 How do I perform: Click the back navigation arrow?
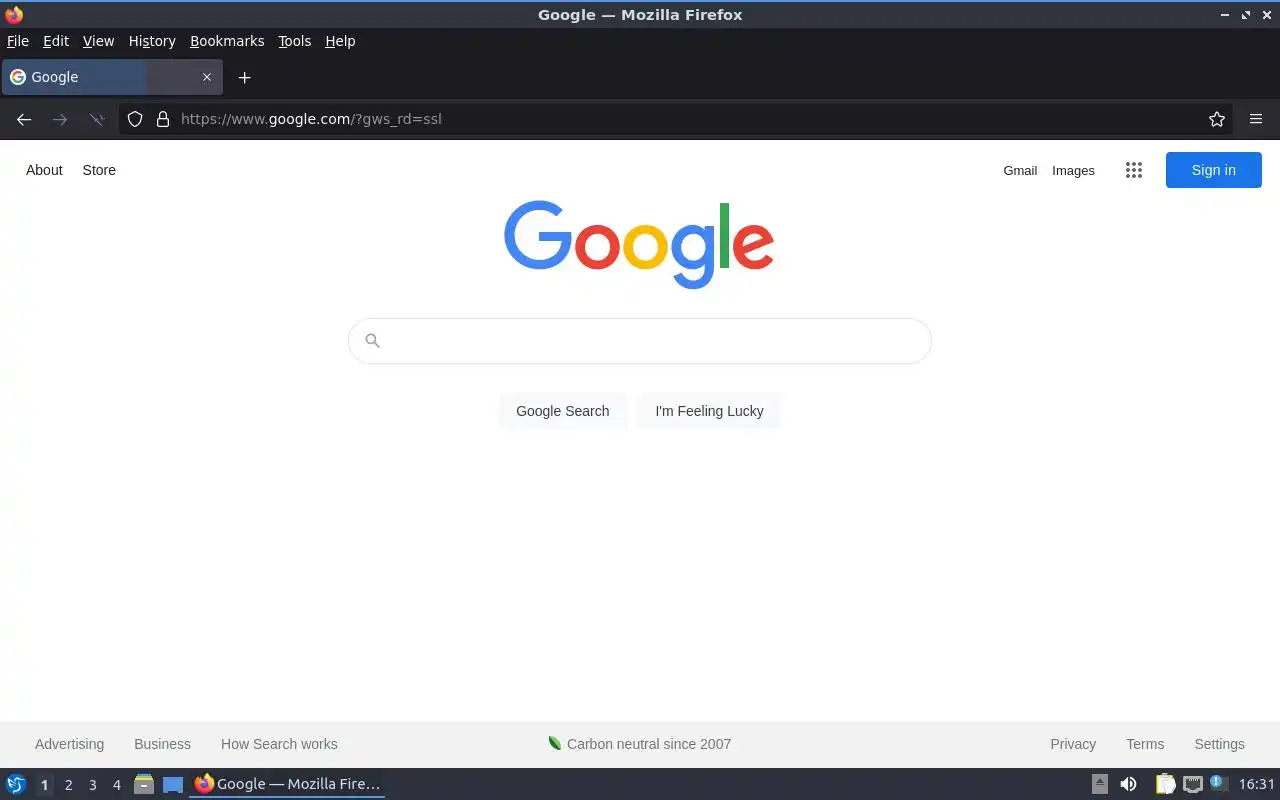coord(24,119)
